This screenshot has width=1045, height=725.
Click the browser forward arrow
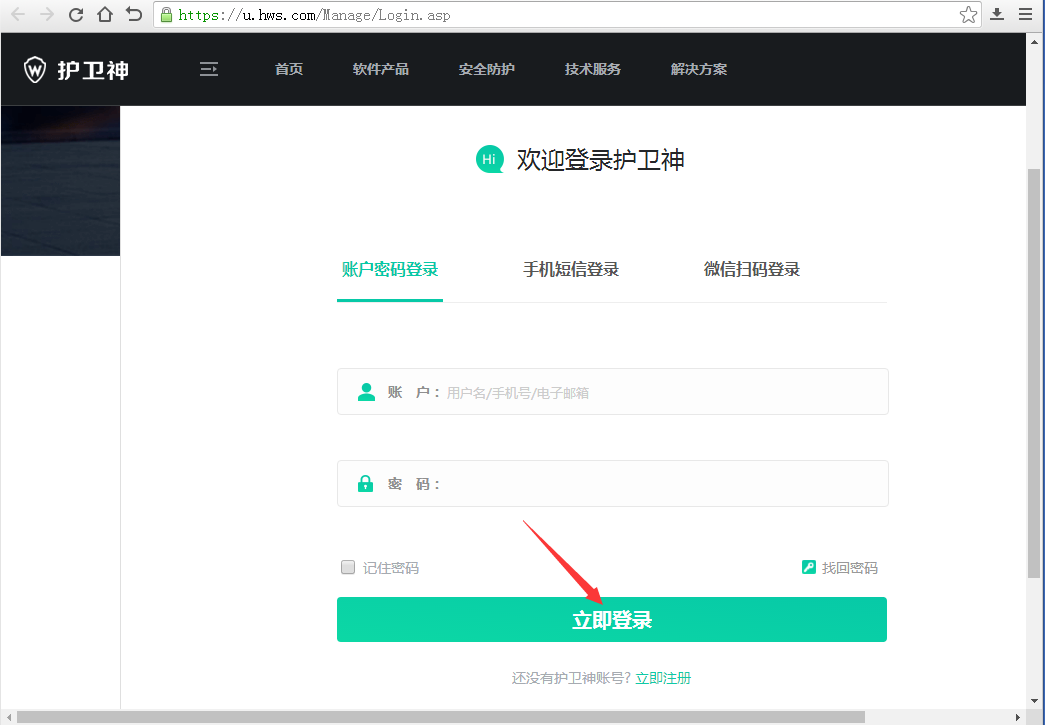pos(47,15)
